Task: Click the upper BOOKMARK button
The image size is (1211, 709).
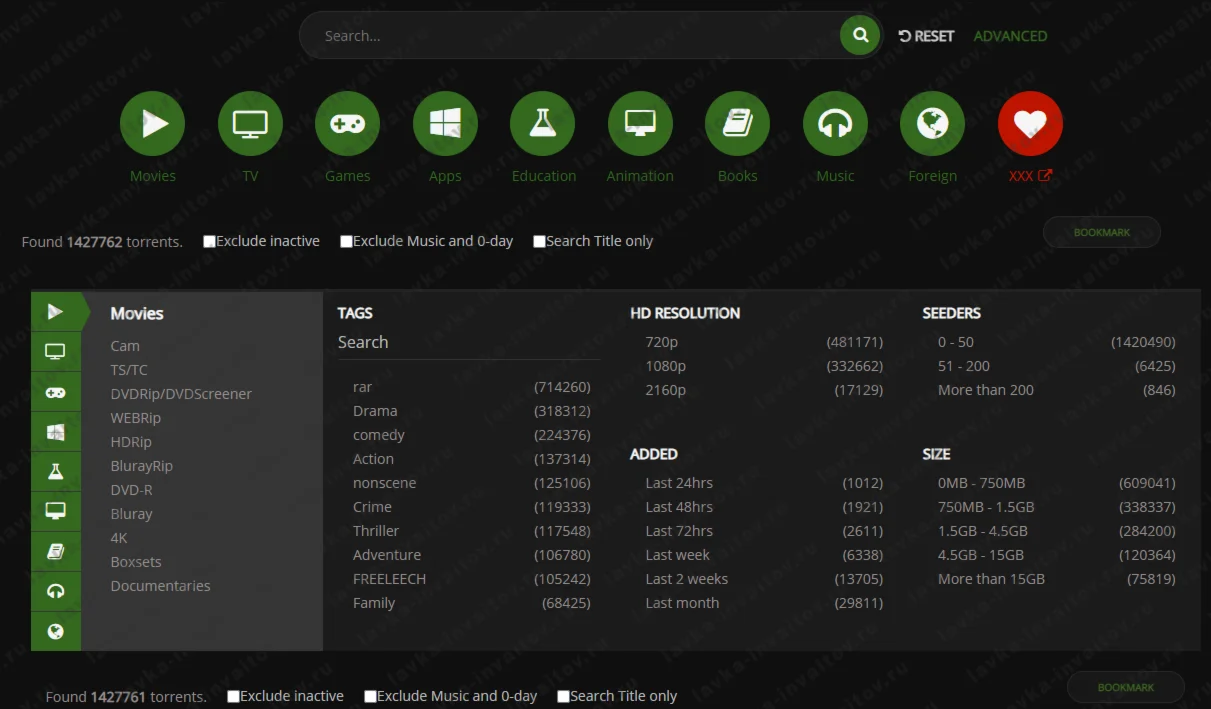Action: [1102, 232]
